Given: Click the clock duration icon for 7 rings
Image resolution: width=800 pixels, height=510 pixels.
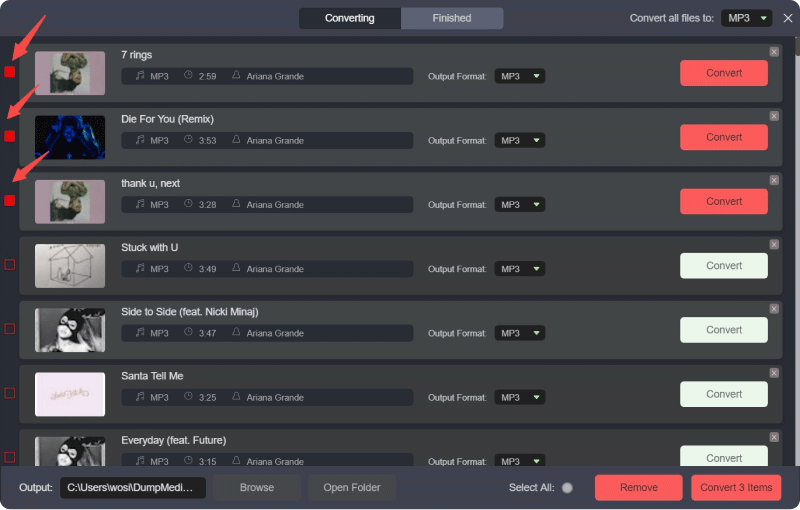Looking at the screenshot, I should point(188,75).
